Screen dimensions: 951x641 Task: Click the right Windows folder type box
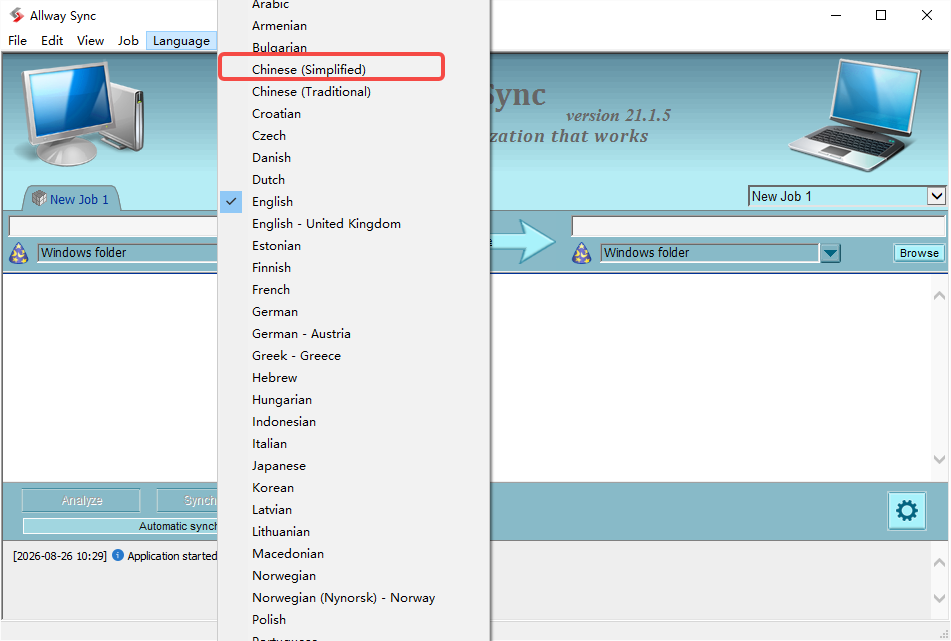coord(709,253)
